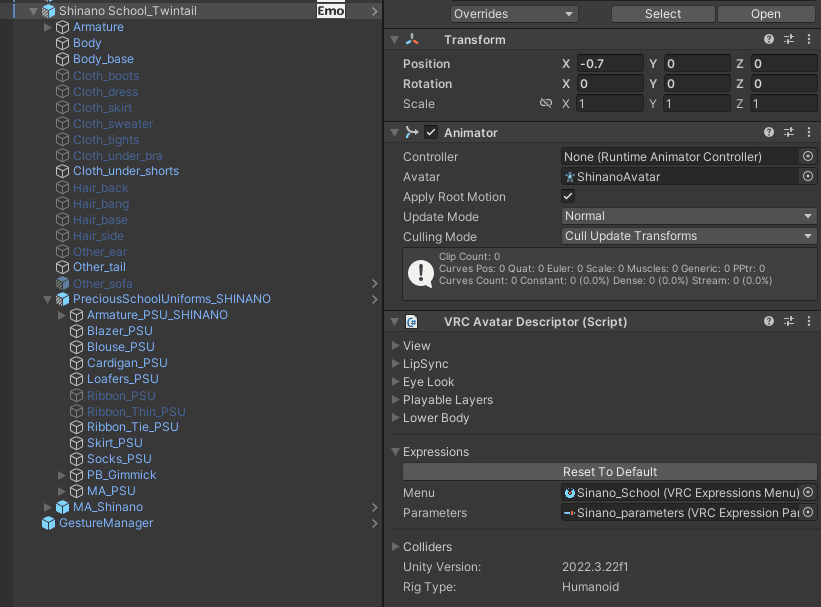Viewport: 821px width, 607px height.
Task: Toggle Apply Root Motion checkbox
Action: 569,197
